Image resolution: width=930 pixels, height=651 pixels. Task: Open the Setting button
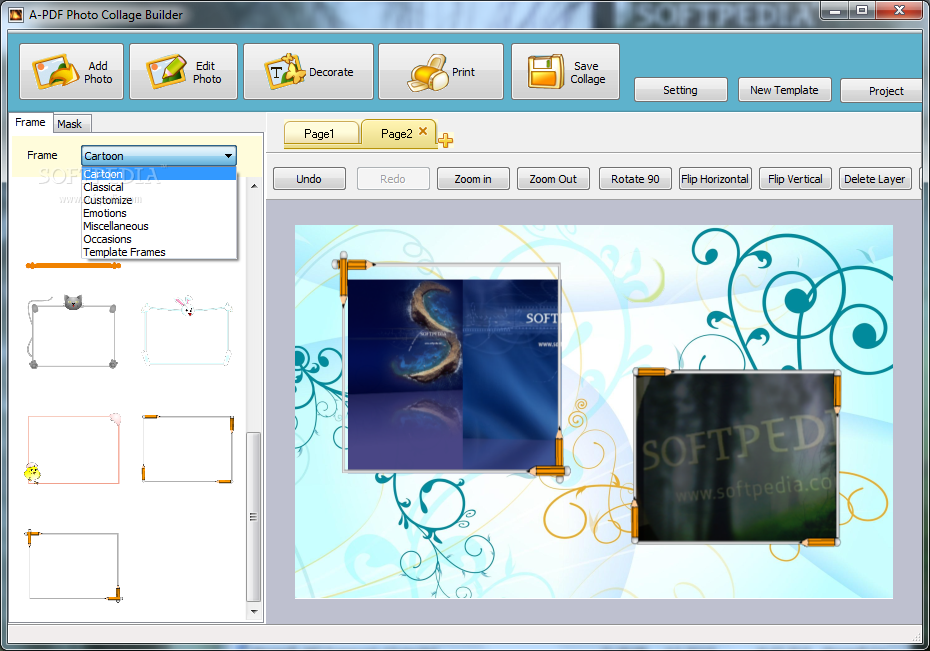[x=680, y=90]
